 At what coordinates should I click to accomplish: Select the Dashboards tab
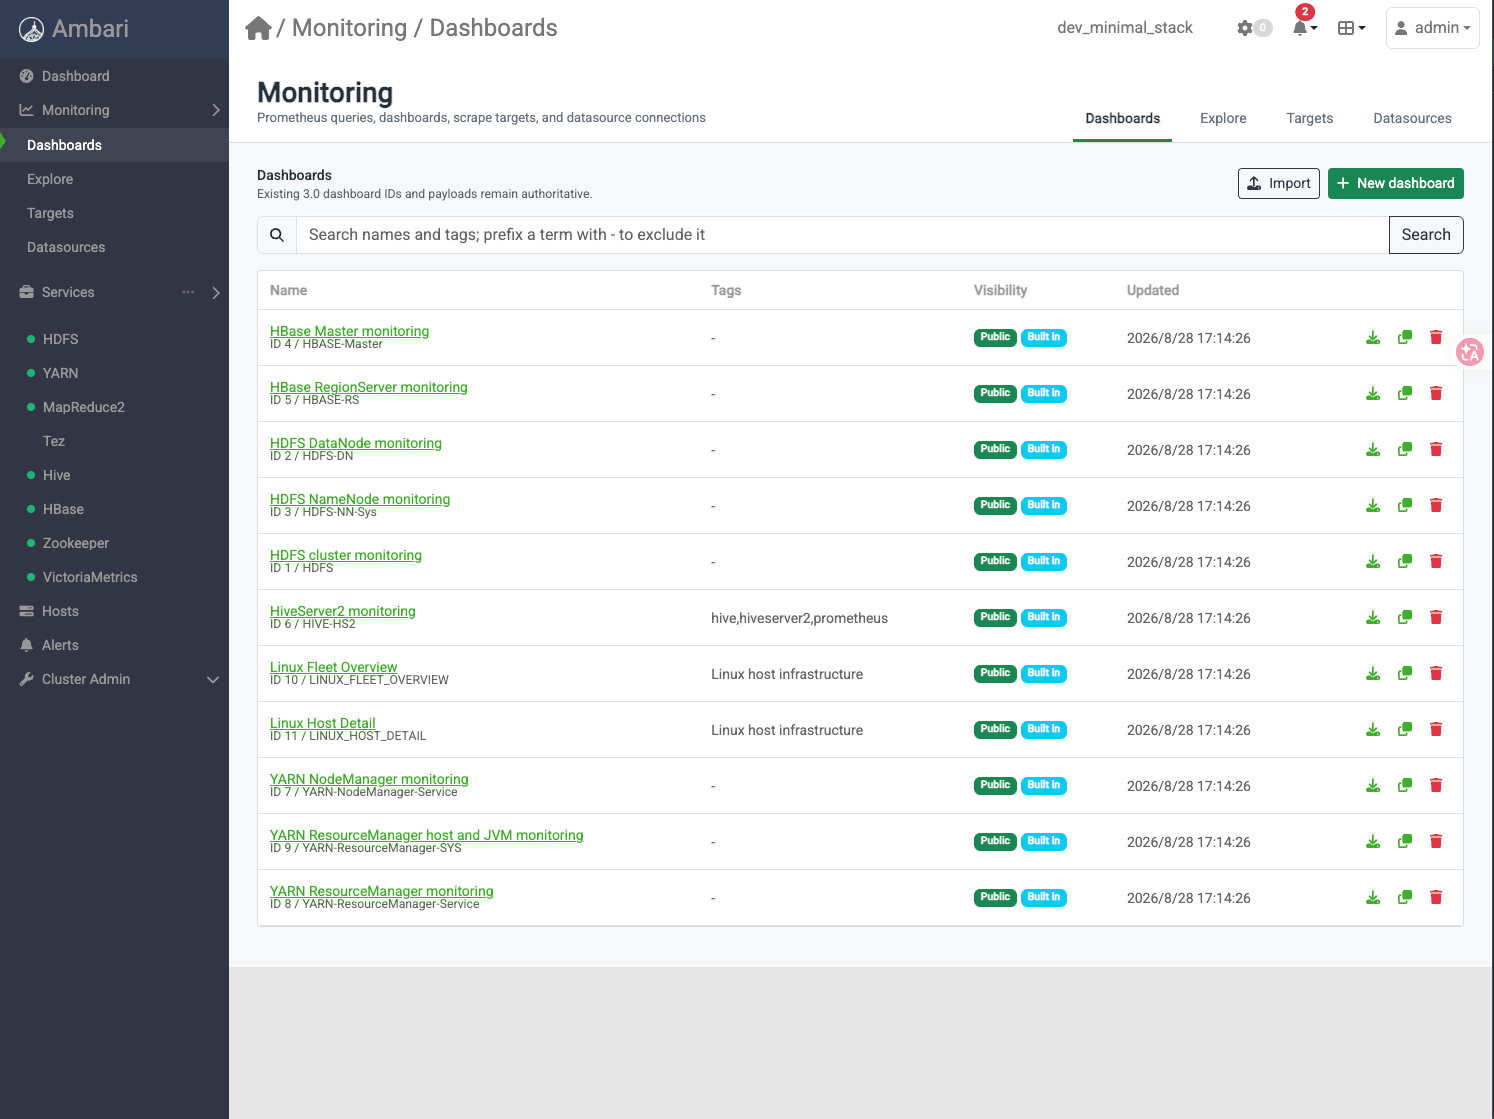click(1122, 118)
